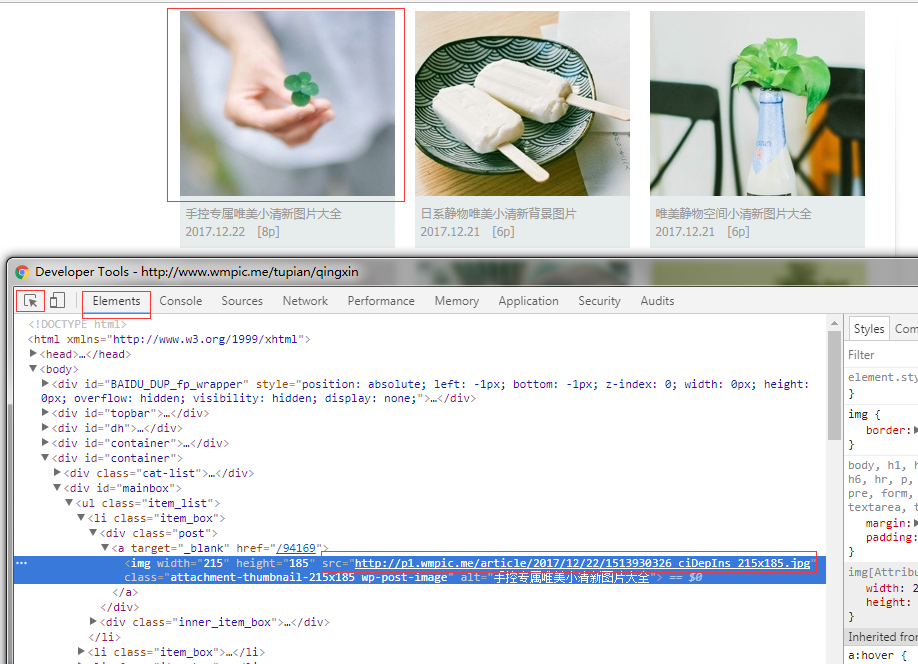Open the 唯美静物空间小清新图片大全 title link
The image size is (918, 664).
[x=733, y=214]
